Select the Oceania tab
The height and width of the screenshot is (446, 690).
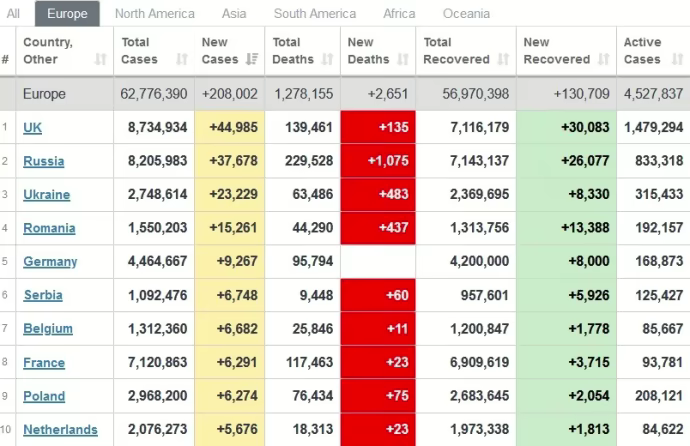click(466, 14)
